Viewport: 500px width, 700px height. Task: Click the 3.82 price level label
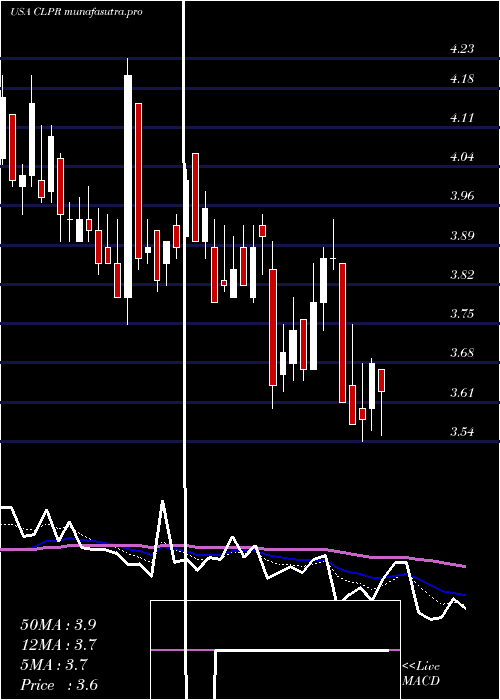pyautogui.click(x=462, y=275)
